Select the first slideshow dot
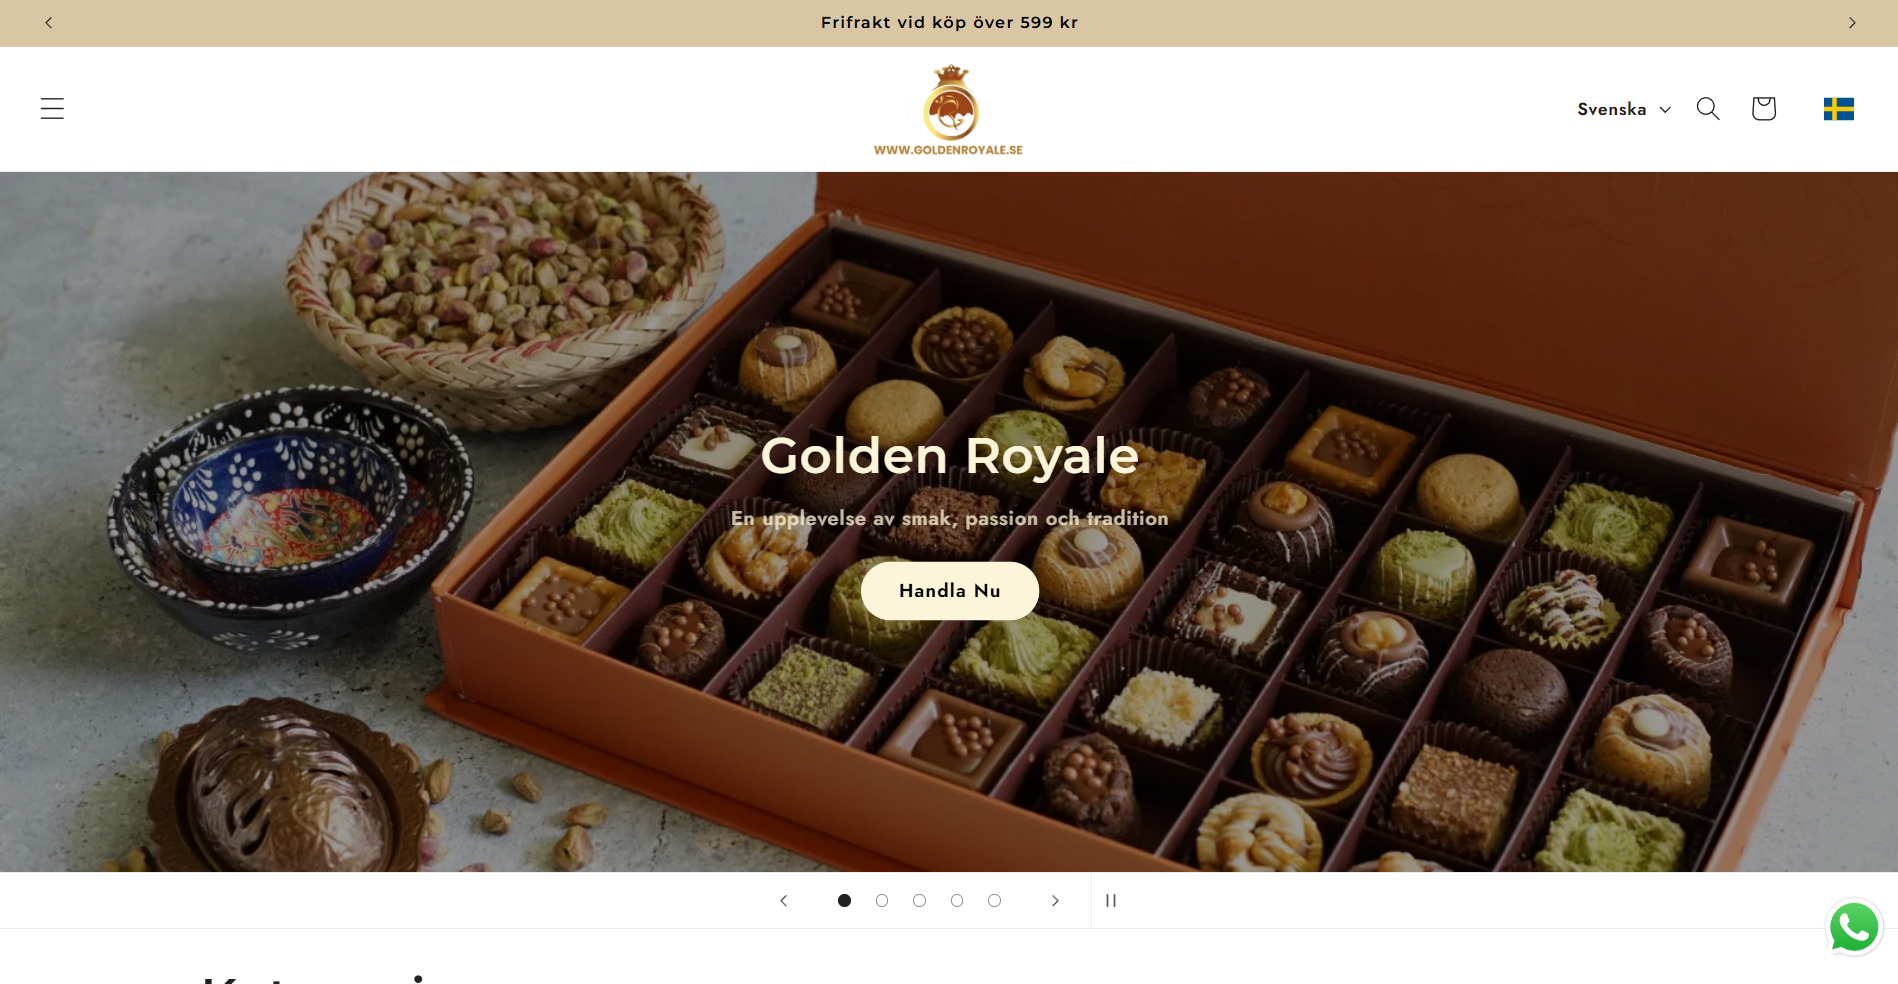1898x984 pixels. [x=844, y=900]
